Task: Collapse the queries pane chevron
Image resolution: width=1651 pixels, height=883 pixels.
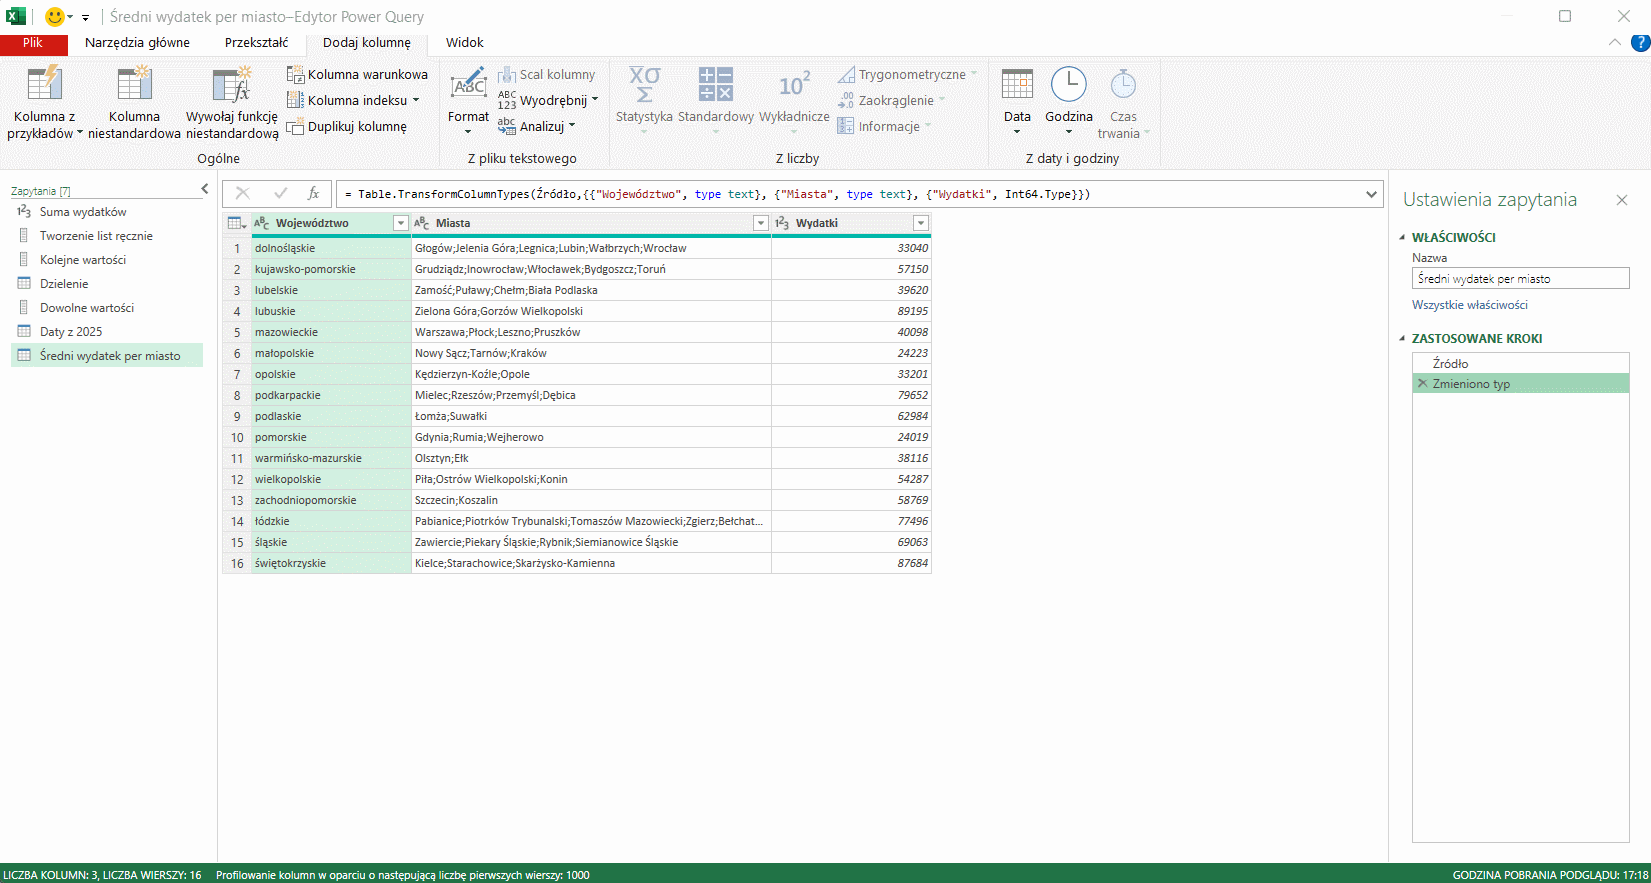Action: [204, 189]
